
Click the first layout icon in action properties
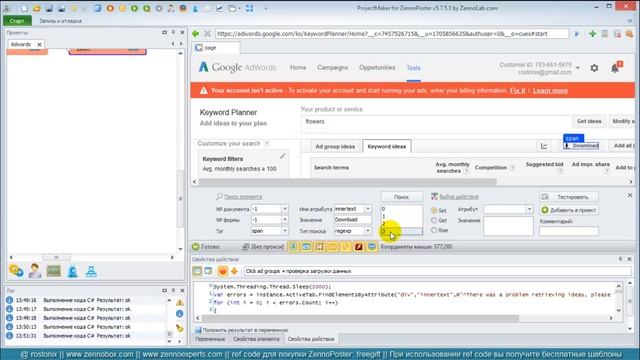197,271
